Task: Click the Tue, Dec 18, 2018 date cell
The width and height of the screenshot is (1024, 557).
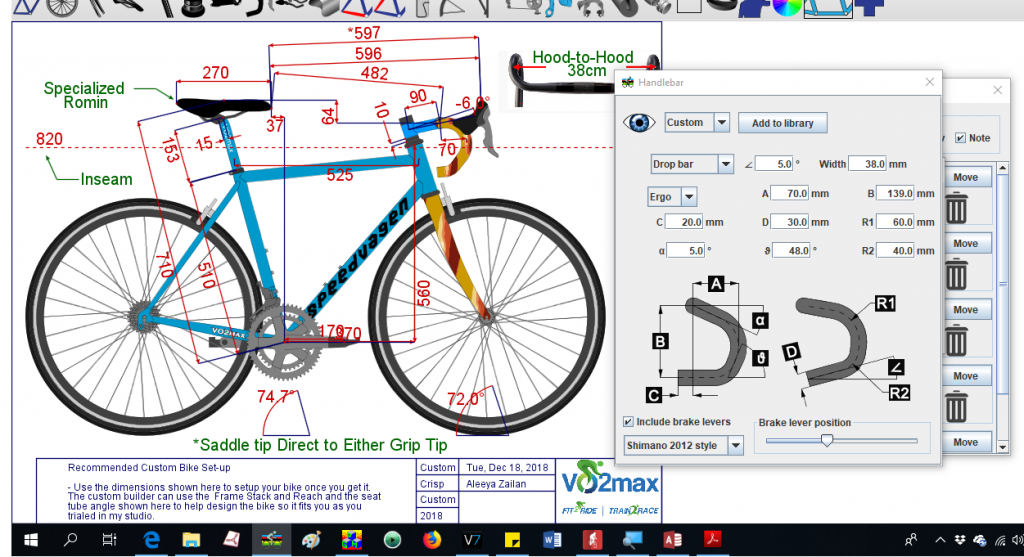Action: [x=507, y=468]
